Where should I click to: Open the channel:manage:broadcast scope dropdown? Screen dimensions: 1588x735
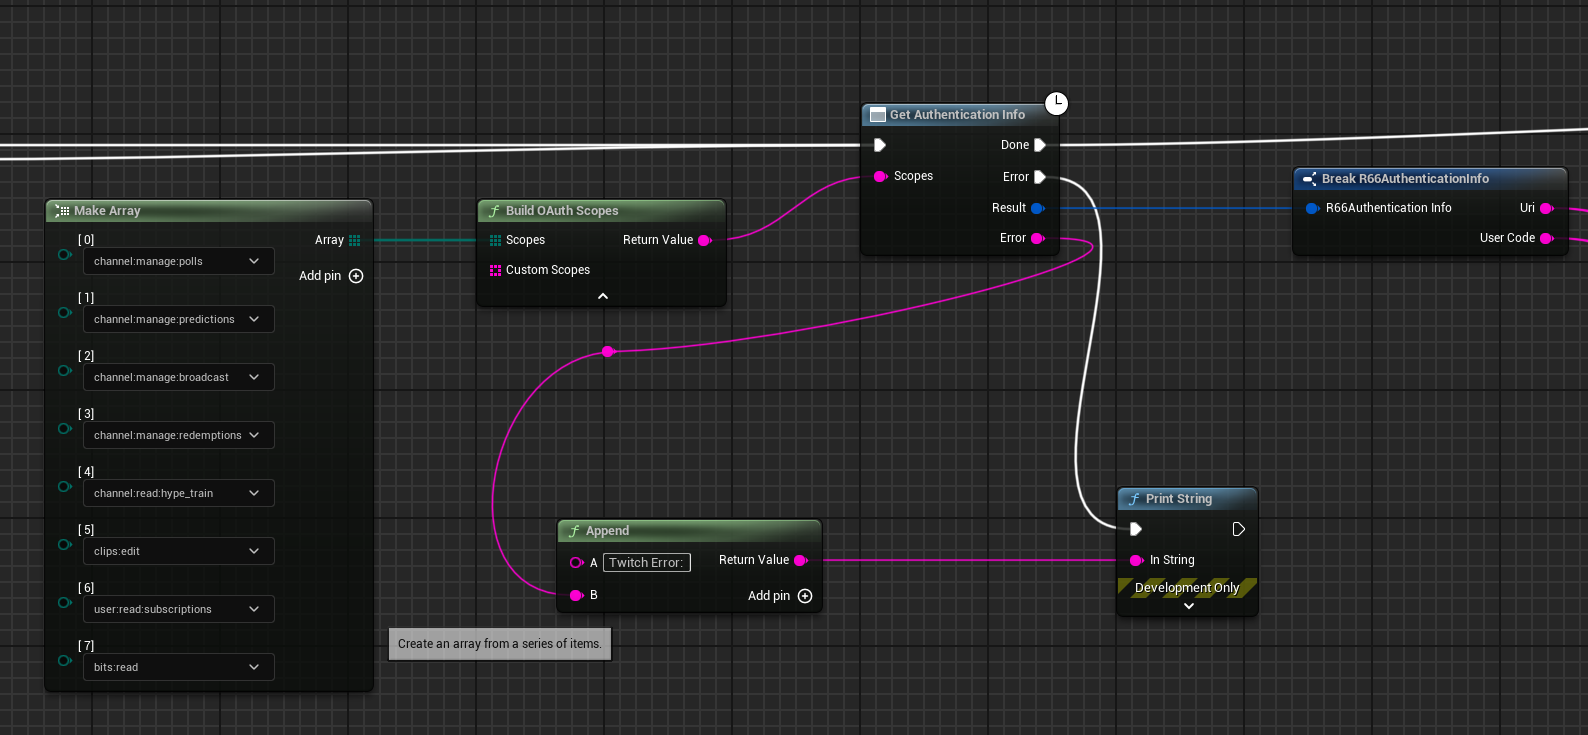click(179, 377)
